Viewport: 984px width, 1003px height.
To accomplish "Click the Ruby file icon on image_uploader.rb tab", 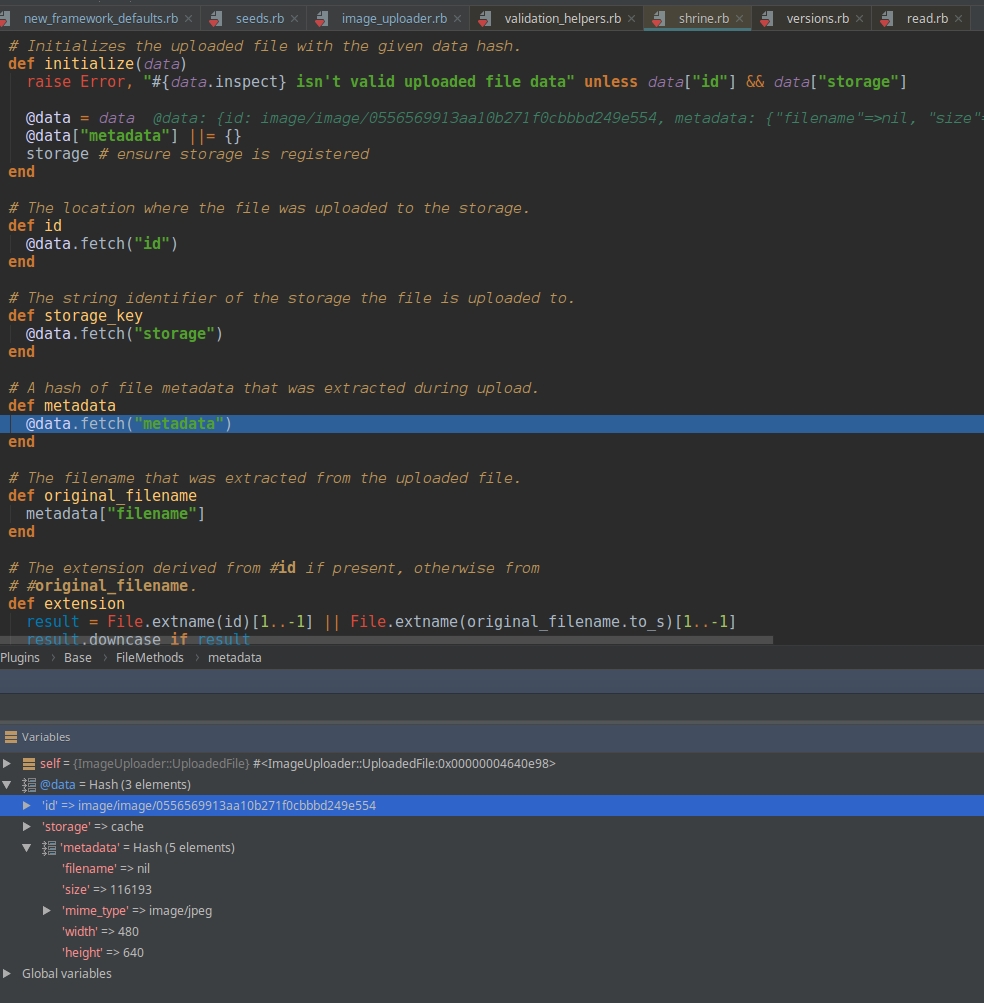I will (321, 19).
